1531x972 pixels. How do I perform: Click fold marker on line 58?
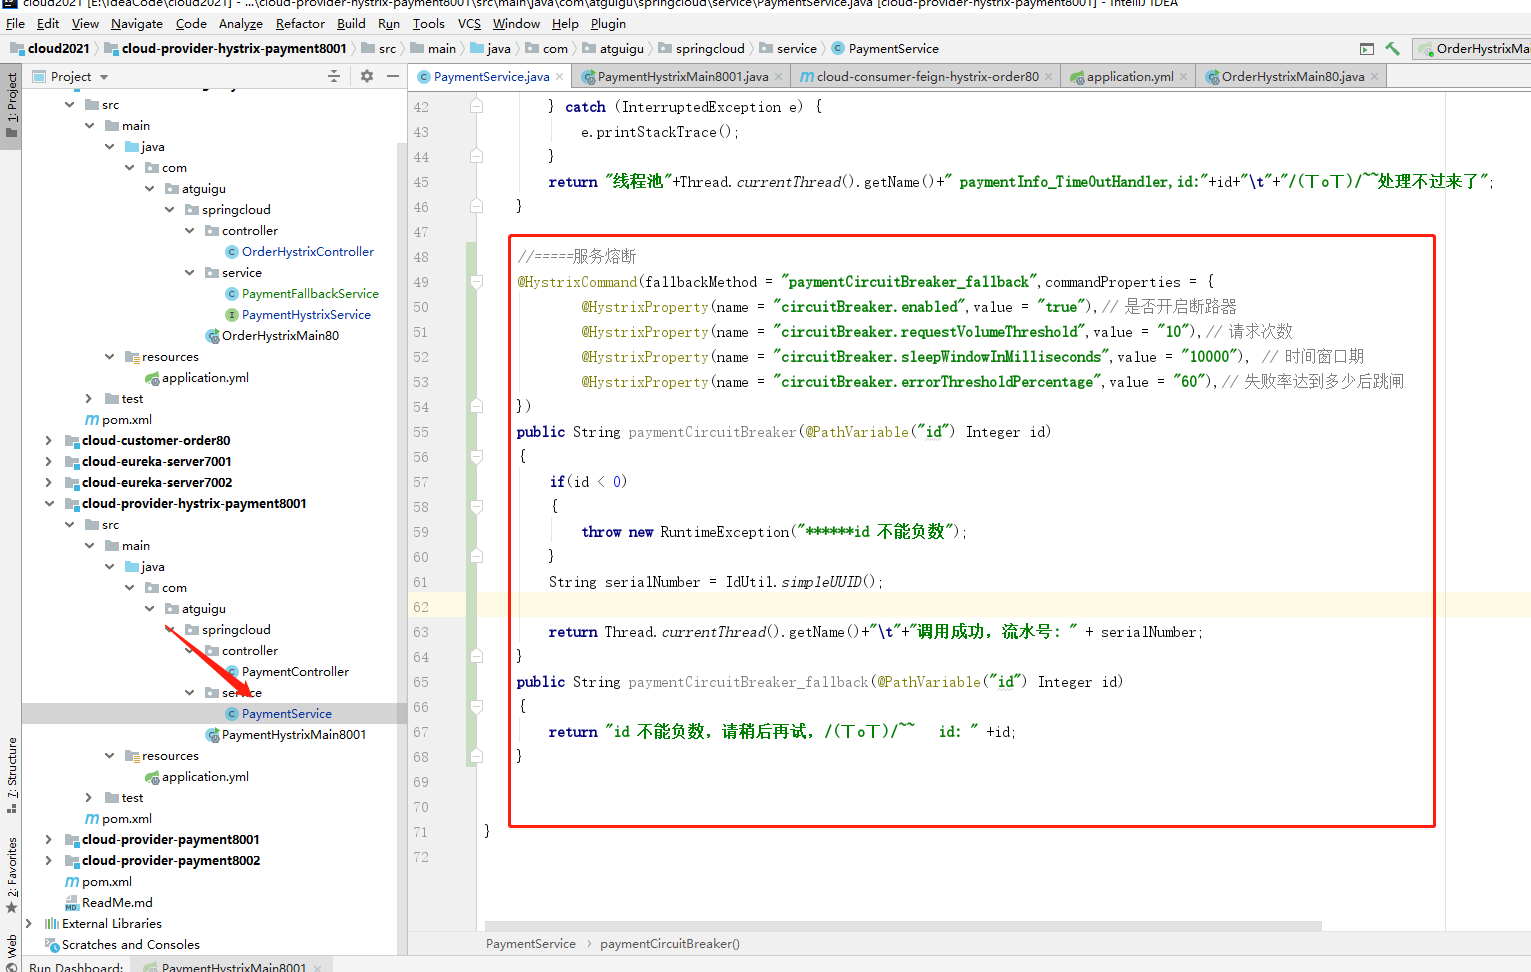[x=477, y=507]
